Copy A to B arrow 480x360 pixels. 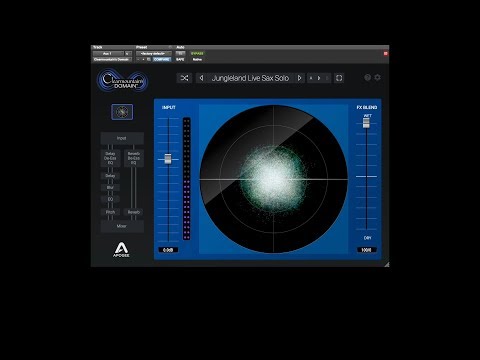coord(319,78)
